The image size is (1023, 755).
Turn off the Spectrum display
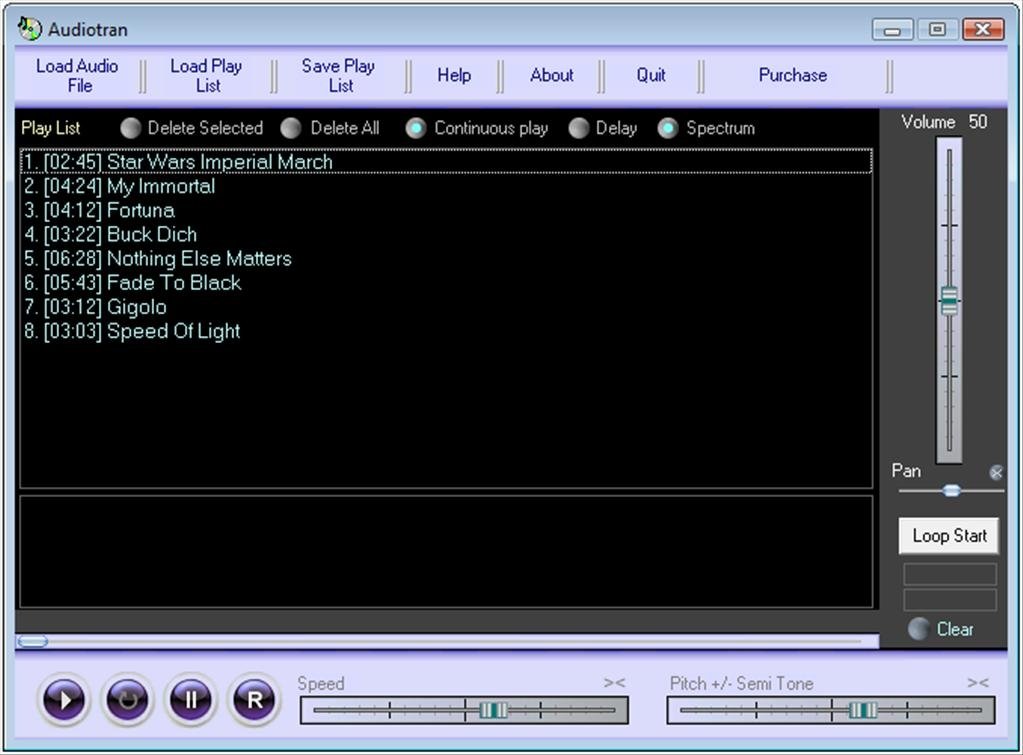(x=667, y=128)
